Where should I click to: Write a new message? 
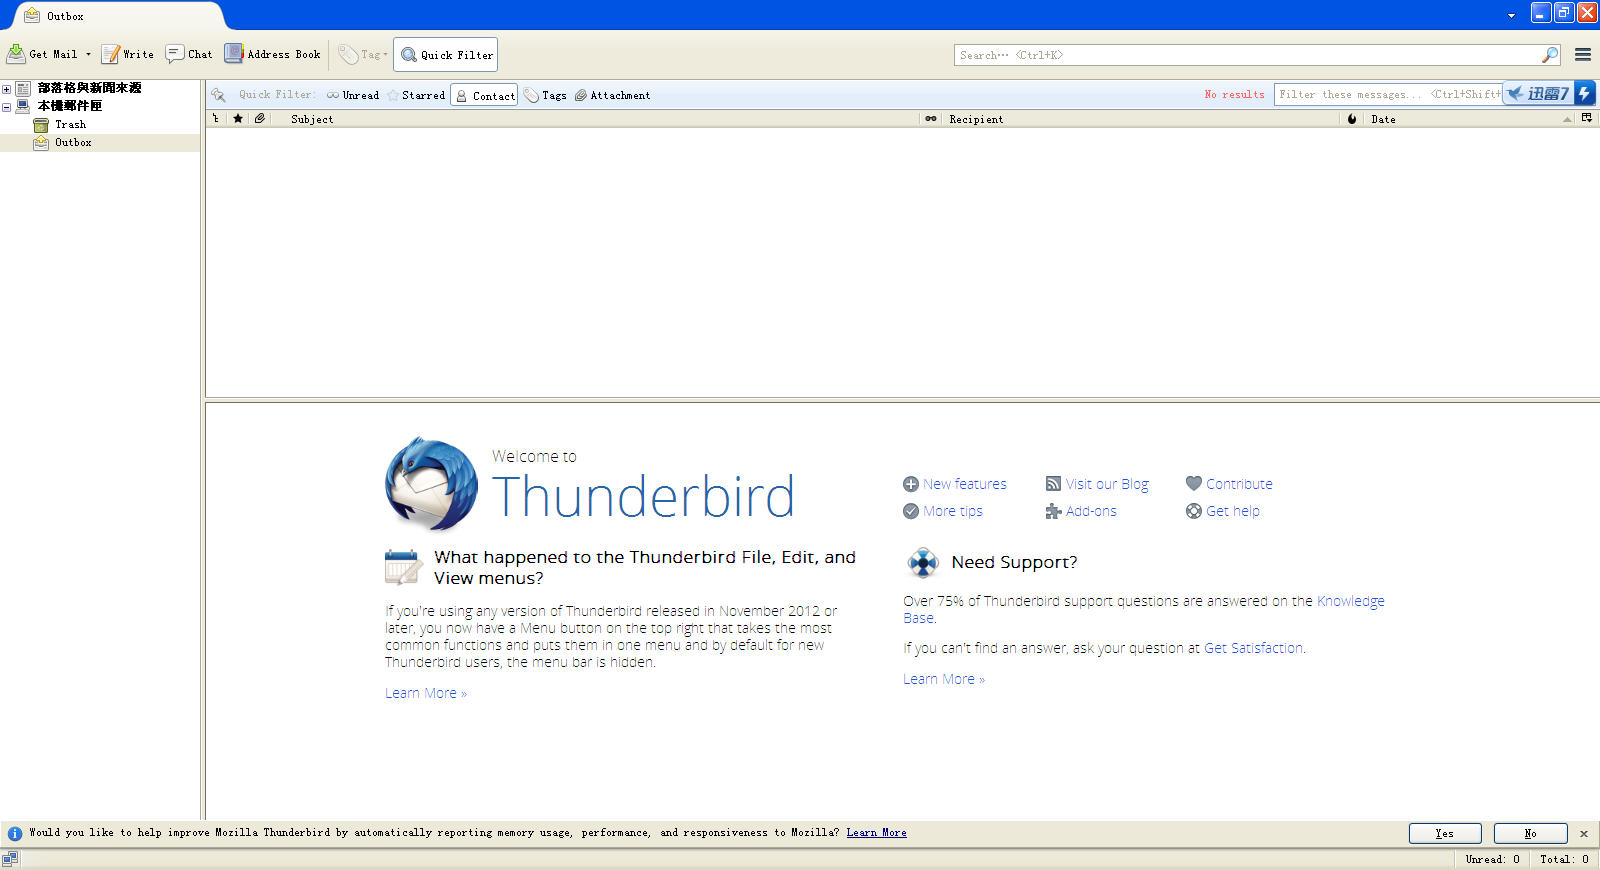pyautogui.click(x=127, y=54)
